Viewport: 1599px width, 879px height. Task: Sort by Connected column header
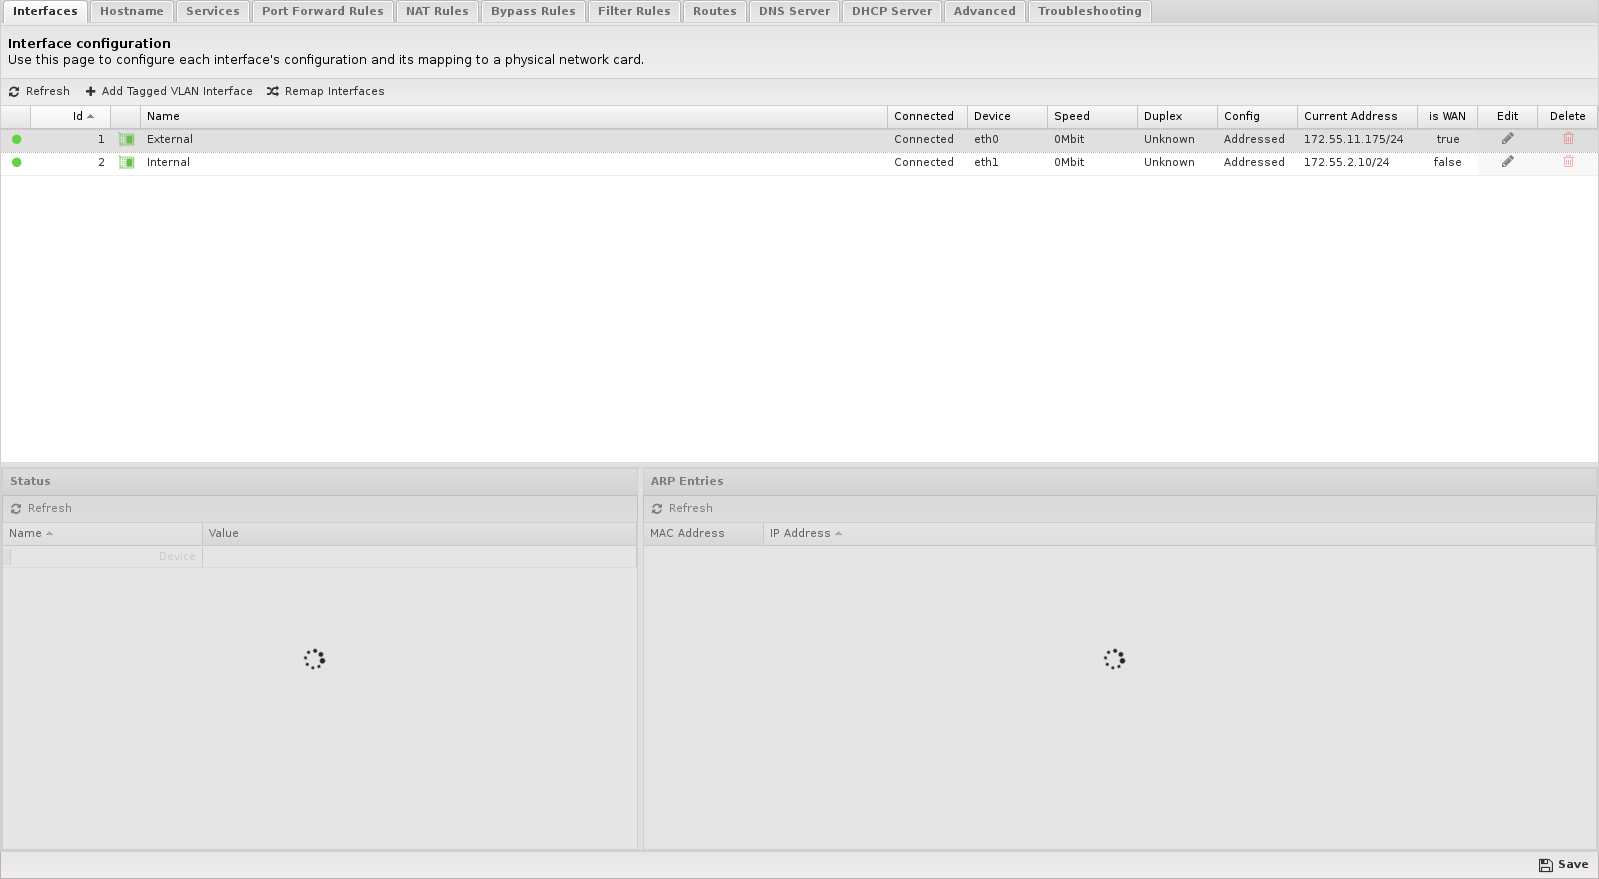927,116
